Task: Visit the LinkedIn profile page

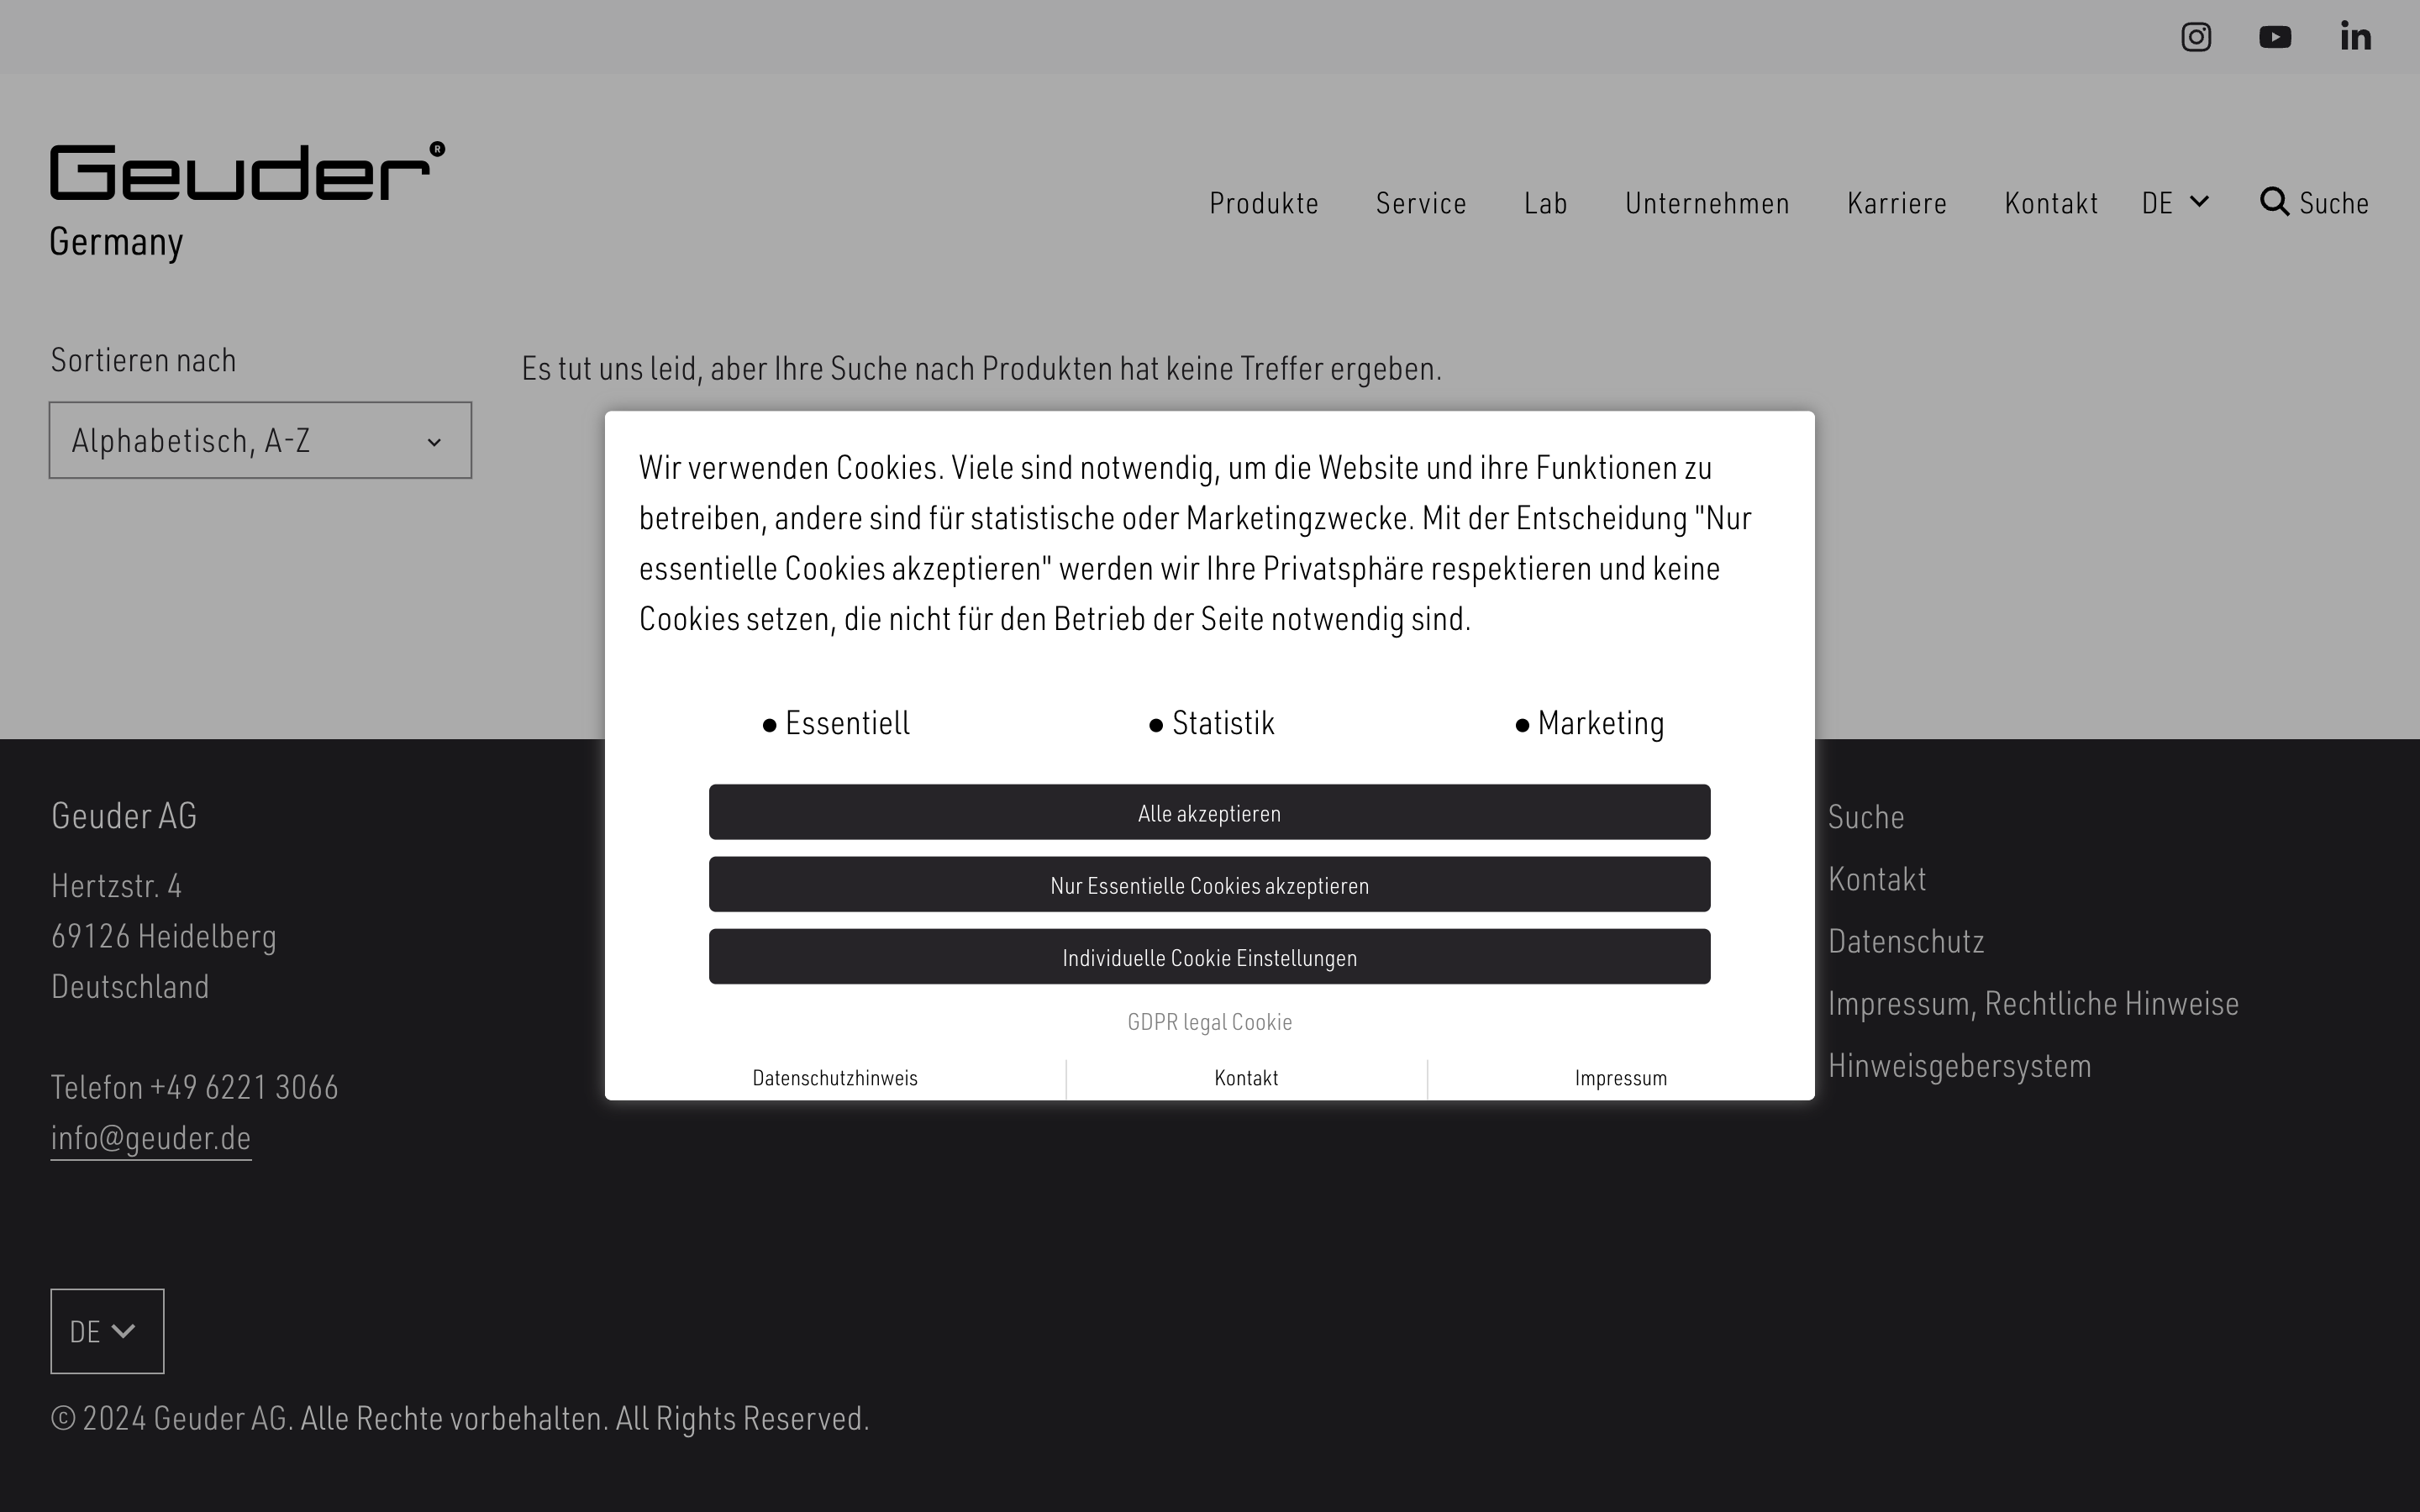Action: [x=2354, y=34]
